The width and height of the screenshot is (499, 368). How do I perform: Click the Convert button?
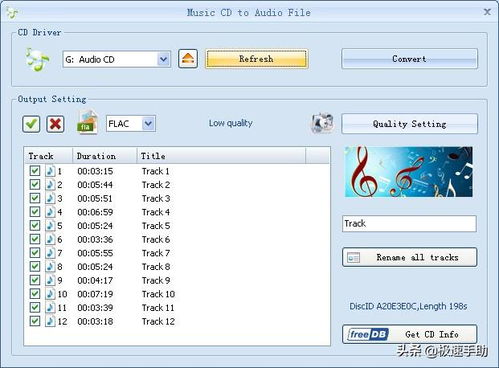pos(409,59)
